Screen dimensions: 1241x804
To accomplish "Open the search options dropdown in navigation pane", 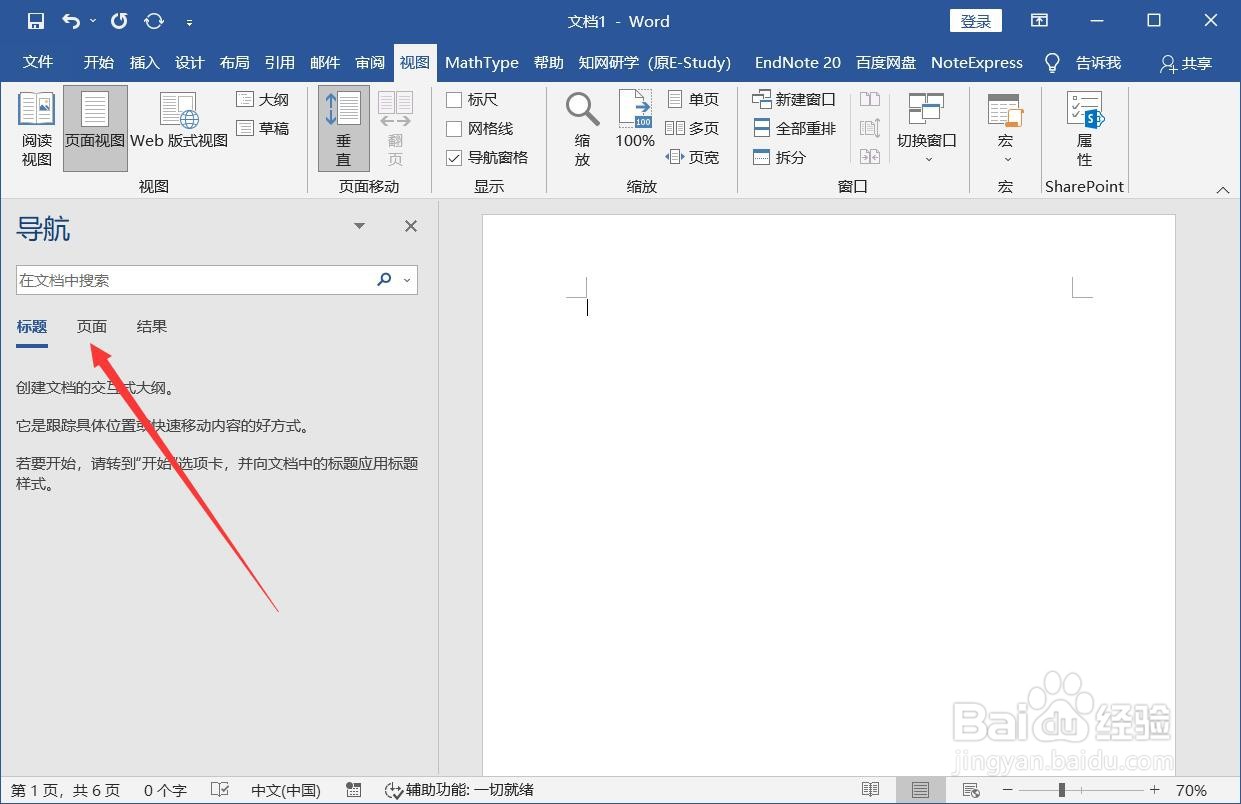I will tap(406, 280).
